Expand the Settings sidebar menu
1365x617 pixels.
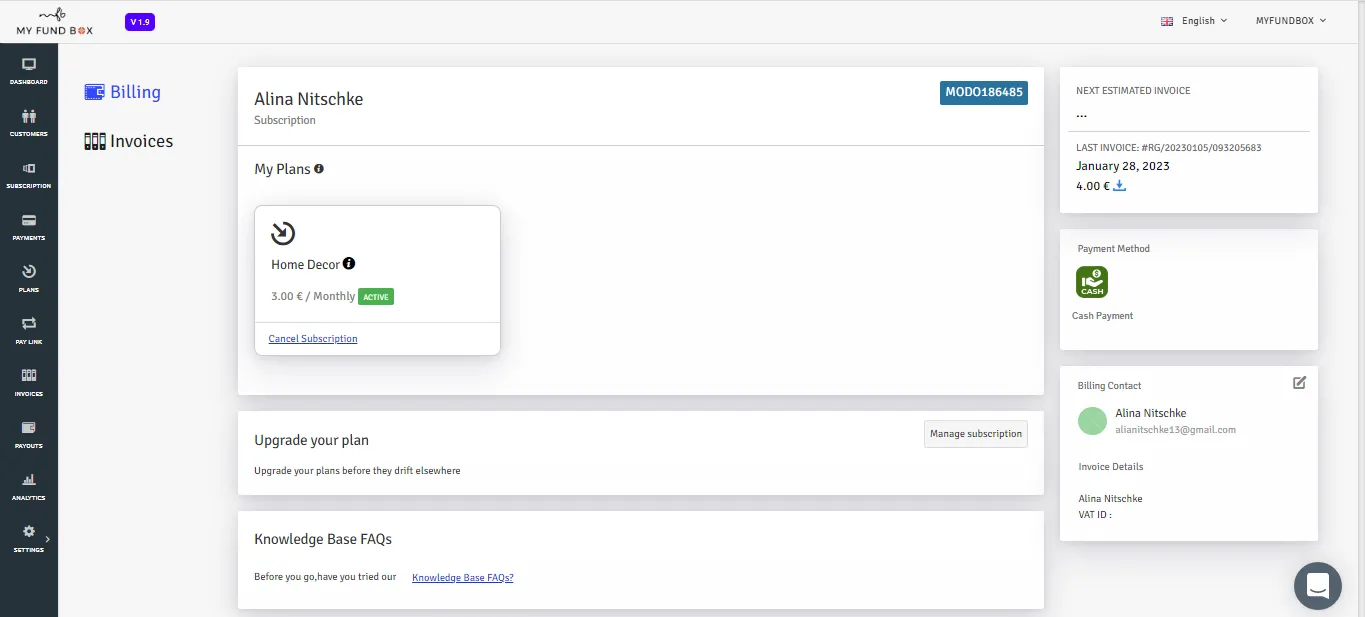click(x=29, y=538)
